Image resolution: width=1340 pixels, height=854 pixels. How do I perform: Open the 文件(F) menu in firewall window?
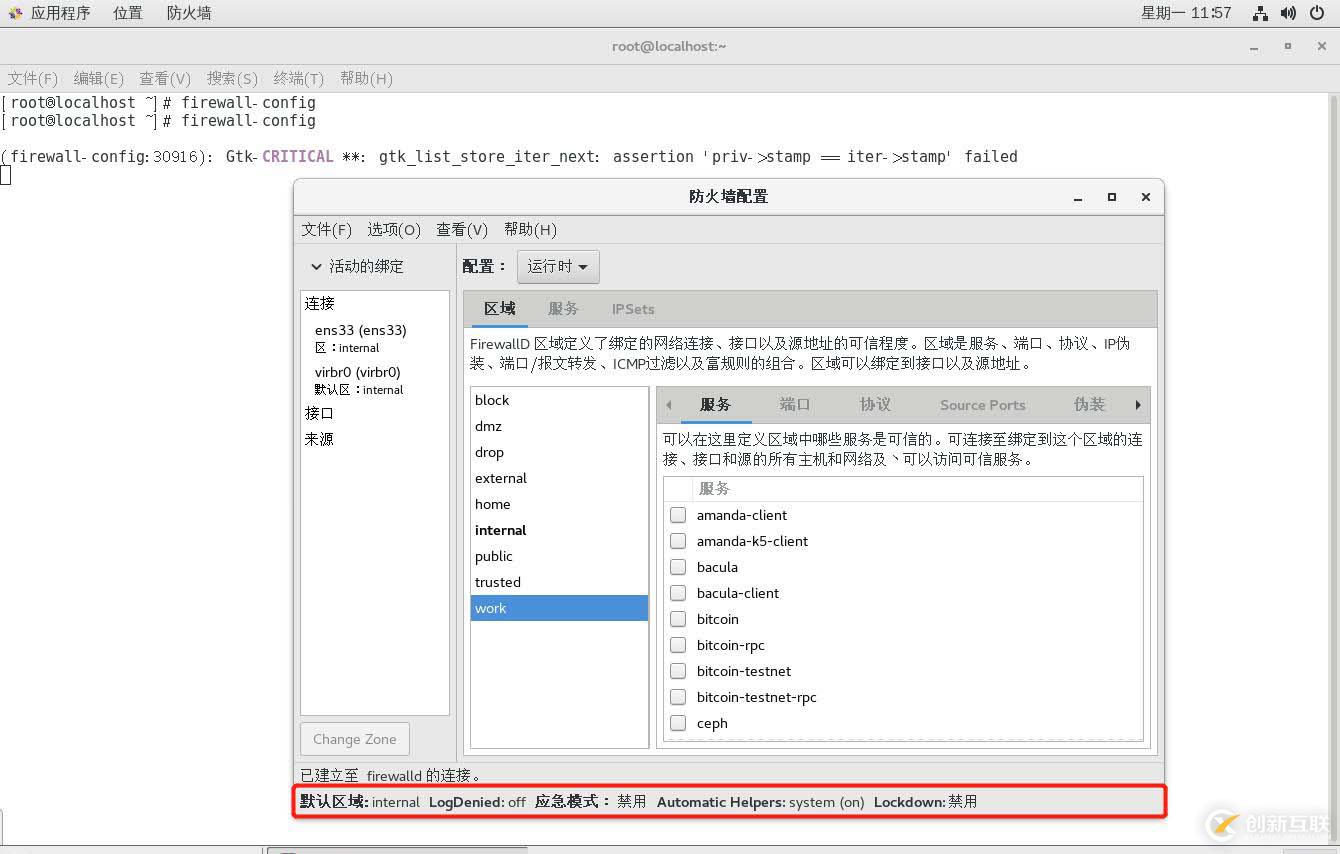point(327,229)
